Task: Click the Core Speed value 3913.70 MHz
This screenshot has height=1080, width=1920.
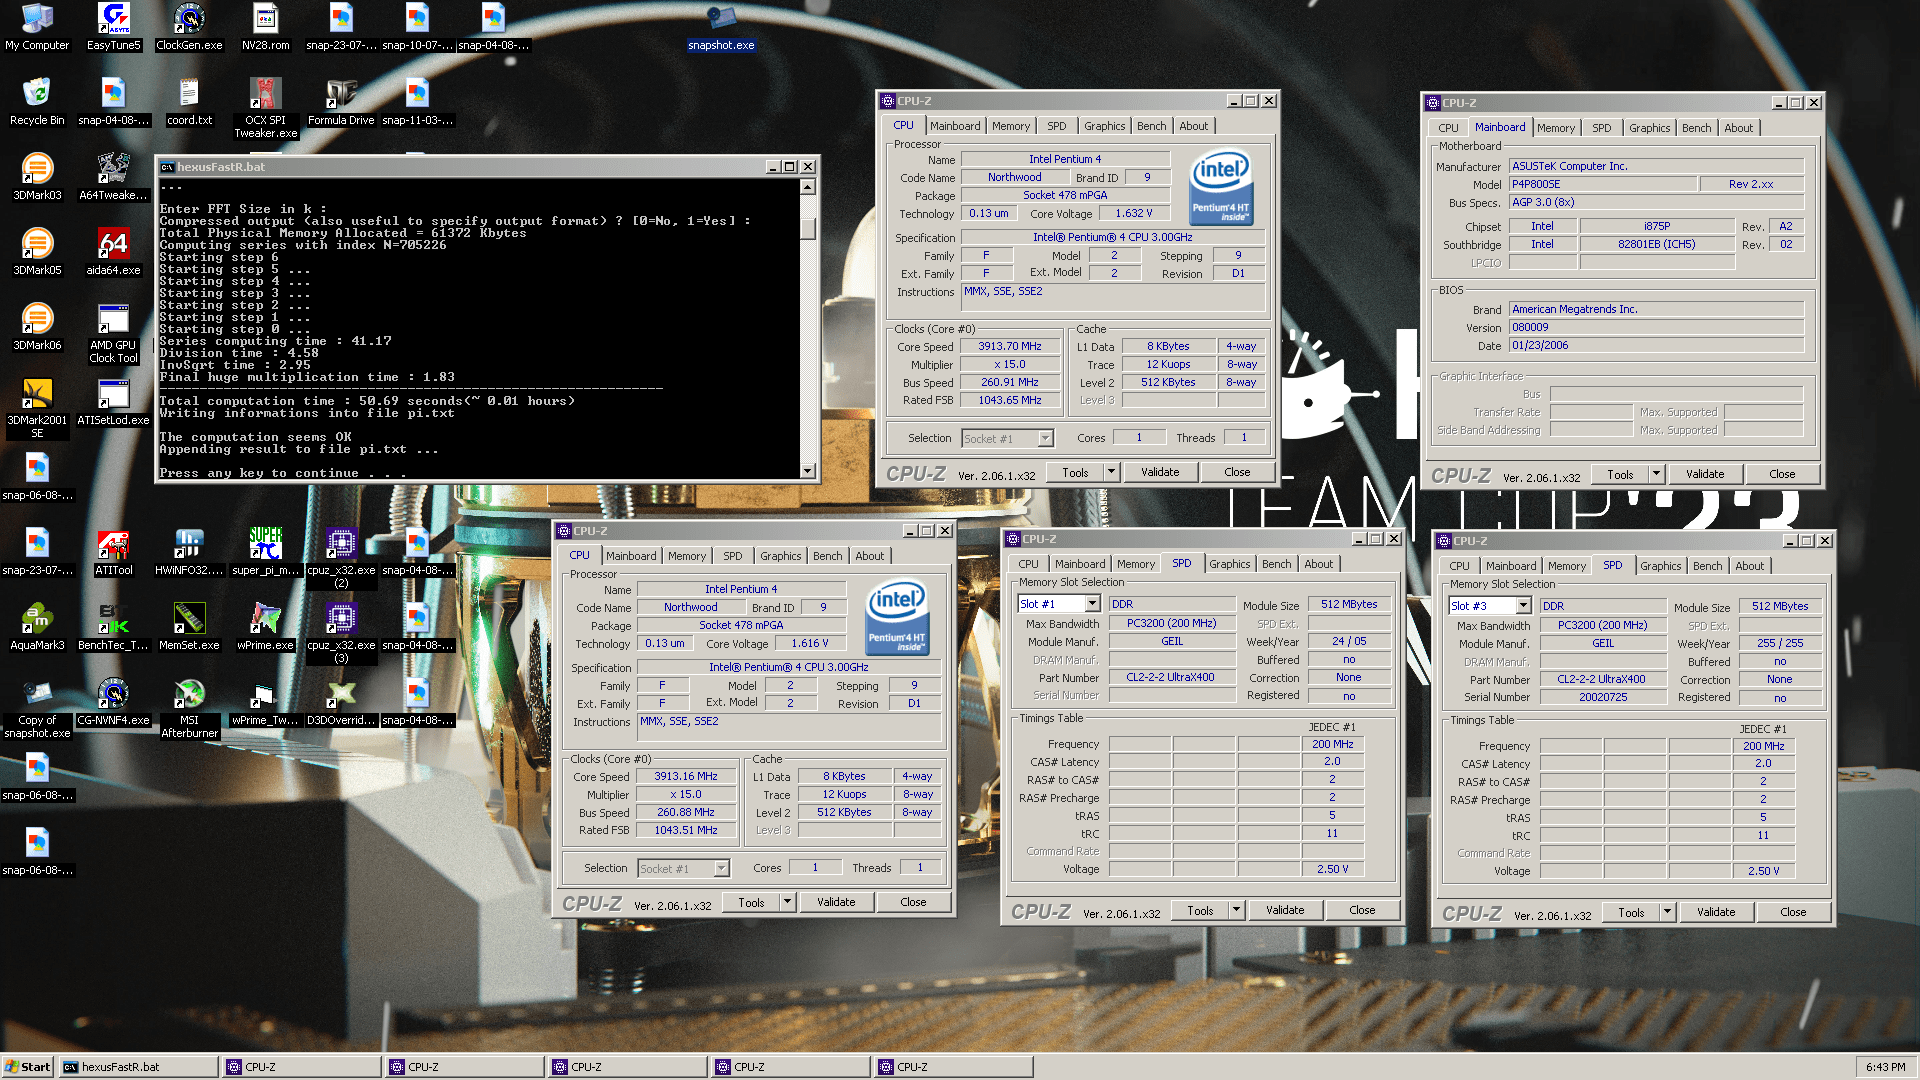Action: pyautogui.click(x=1010, y=346)
